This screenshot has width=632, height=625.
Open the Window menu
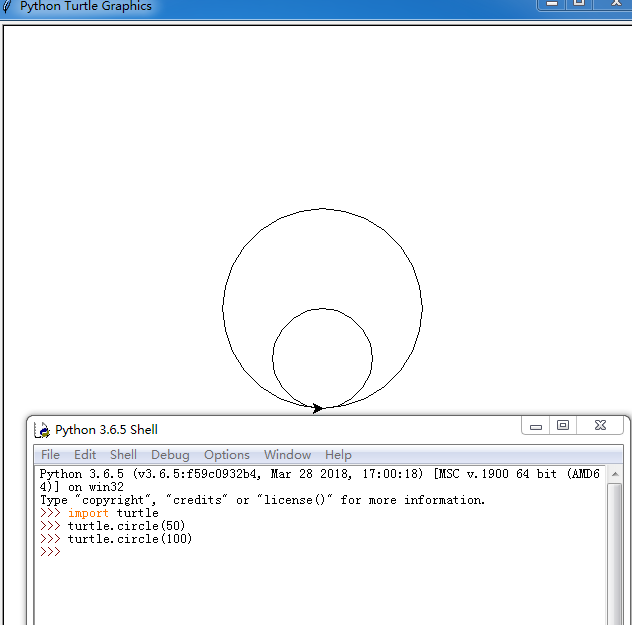[287, 455]
